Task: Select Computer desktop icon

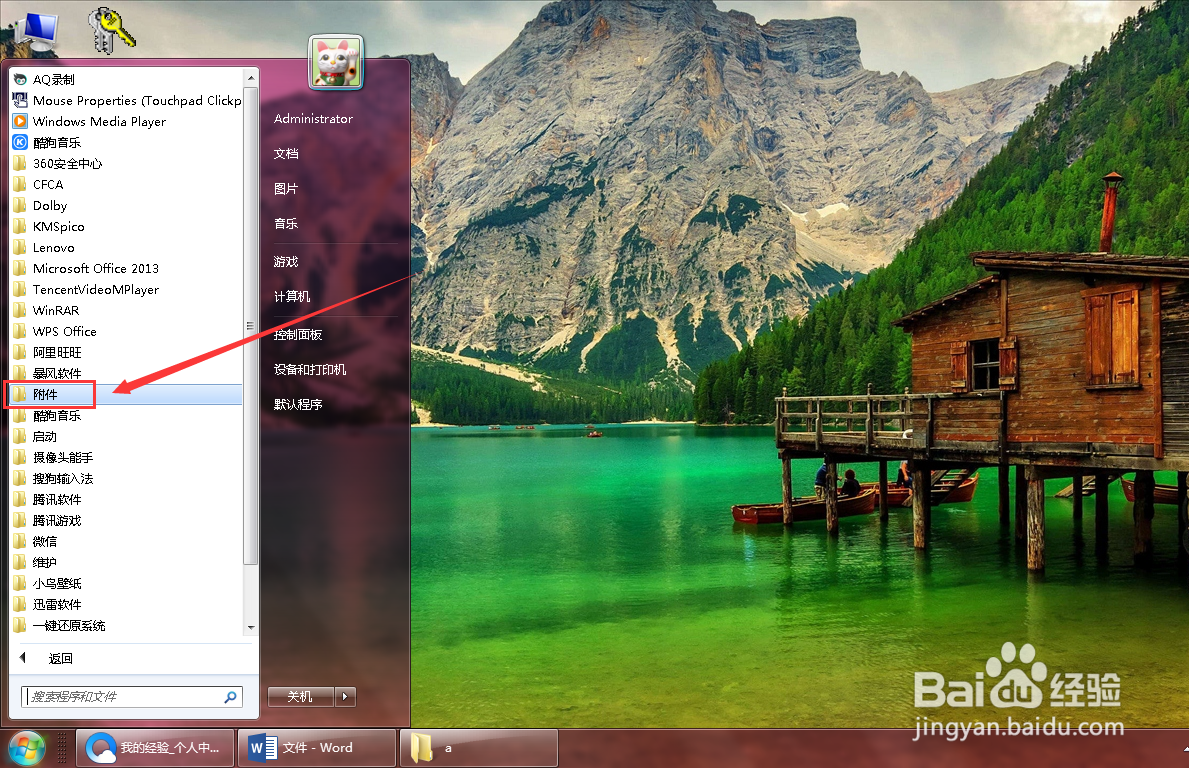Action: coord(36,30)
